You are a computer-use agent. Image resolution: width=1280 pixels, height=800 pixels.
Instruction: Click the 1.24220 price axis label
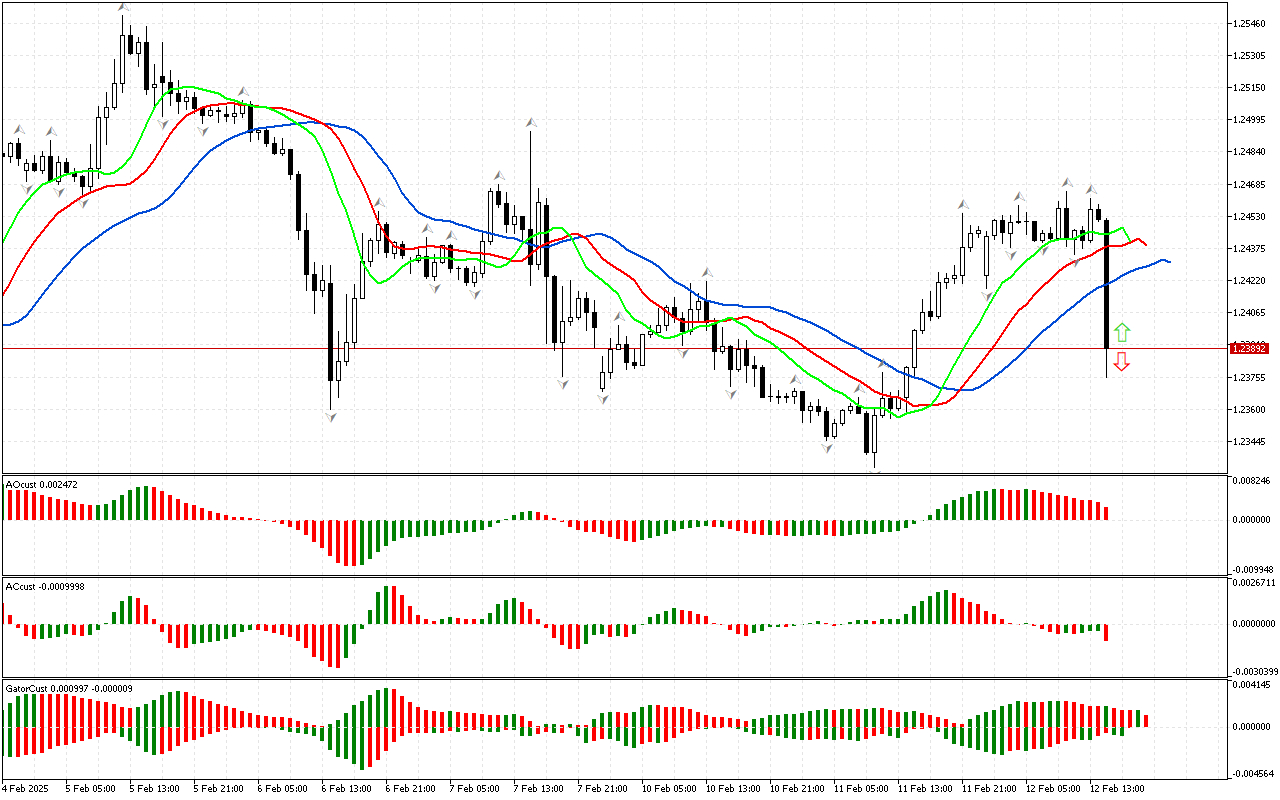(1250, 281)
